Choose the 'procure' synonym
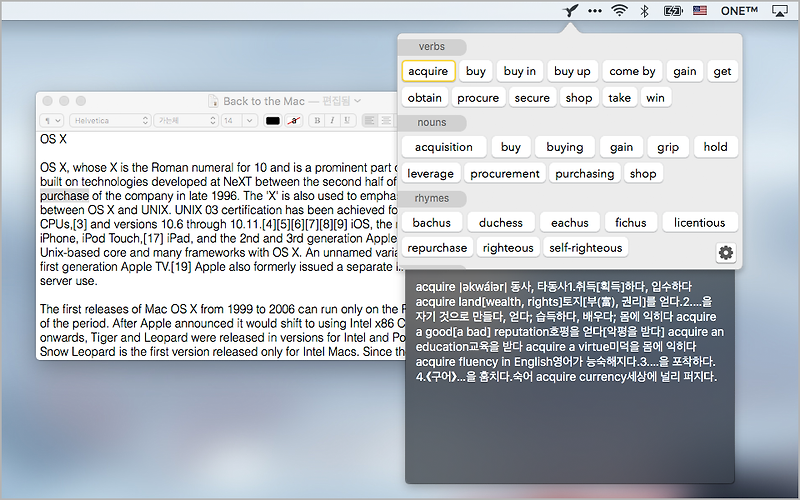Viewport: 800px width, 500px height. coord(478,97)
